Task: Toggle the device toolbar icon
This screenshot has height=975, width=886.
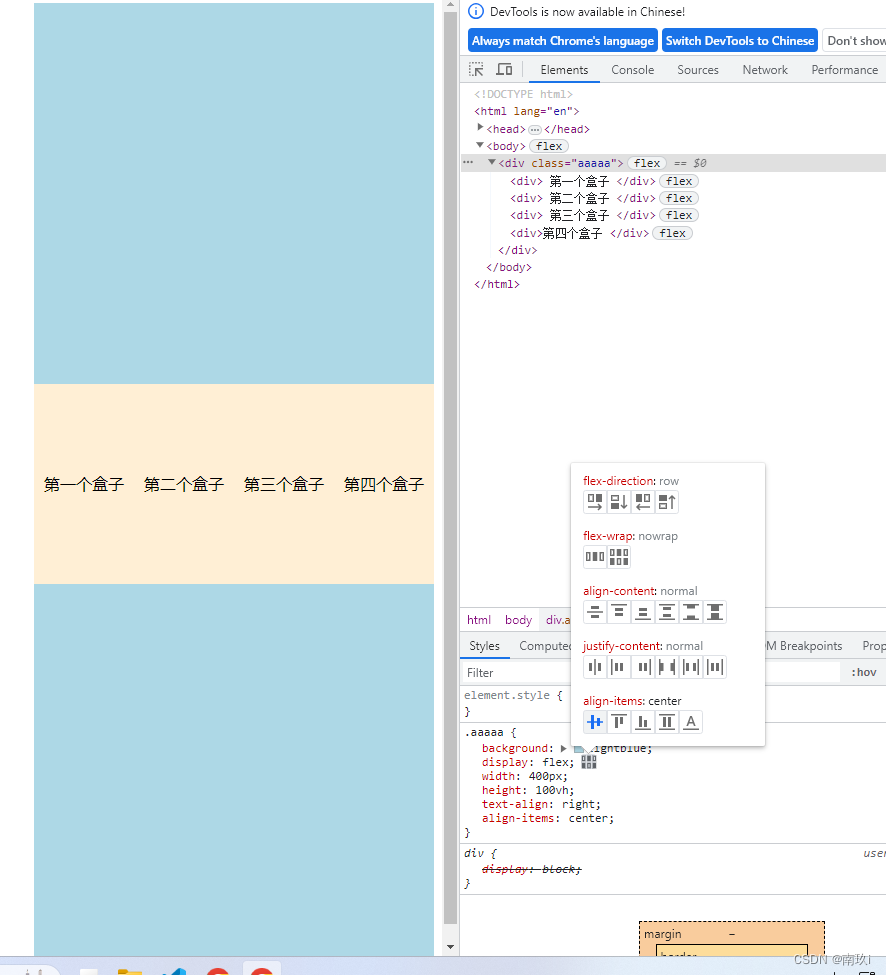Action: 504,69
